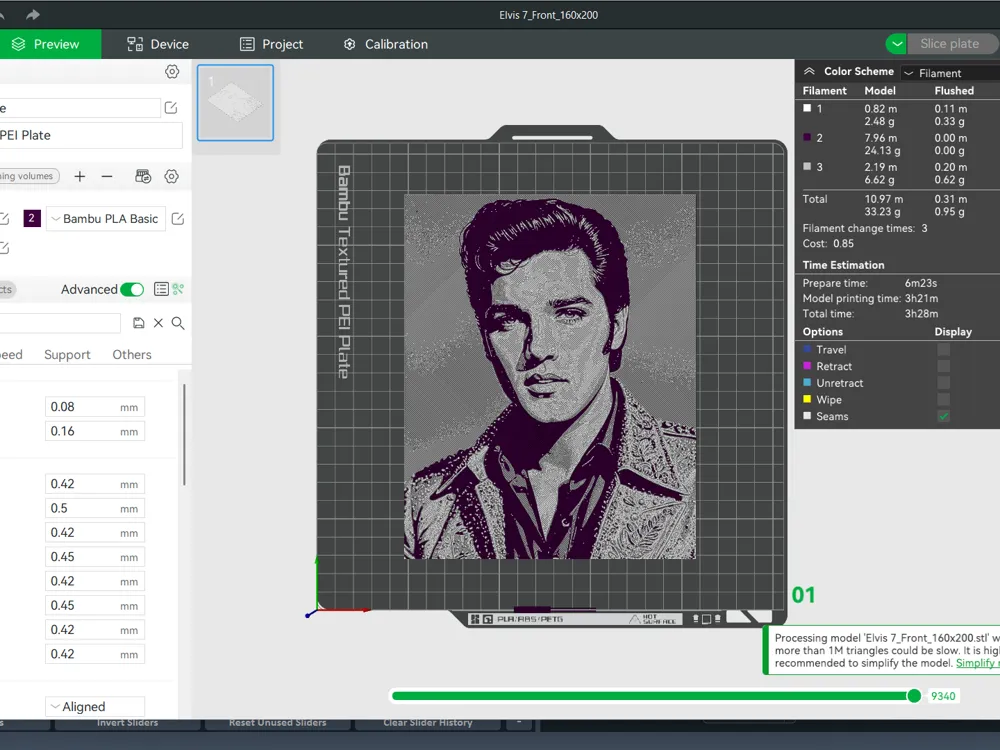Image resolution: width=1000 pixels, height=750 pixels.
Task: Click Reset Unused Sliders in background window
Action: coord(277,723)
